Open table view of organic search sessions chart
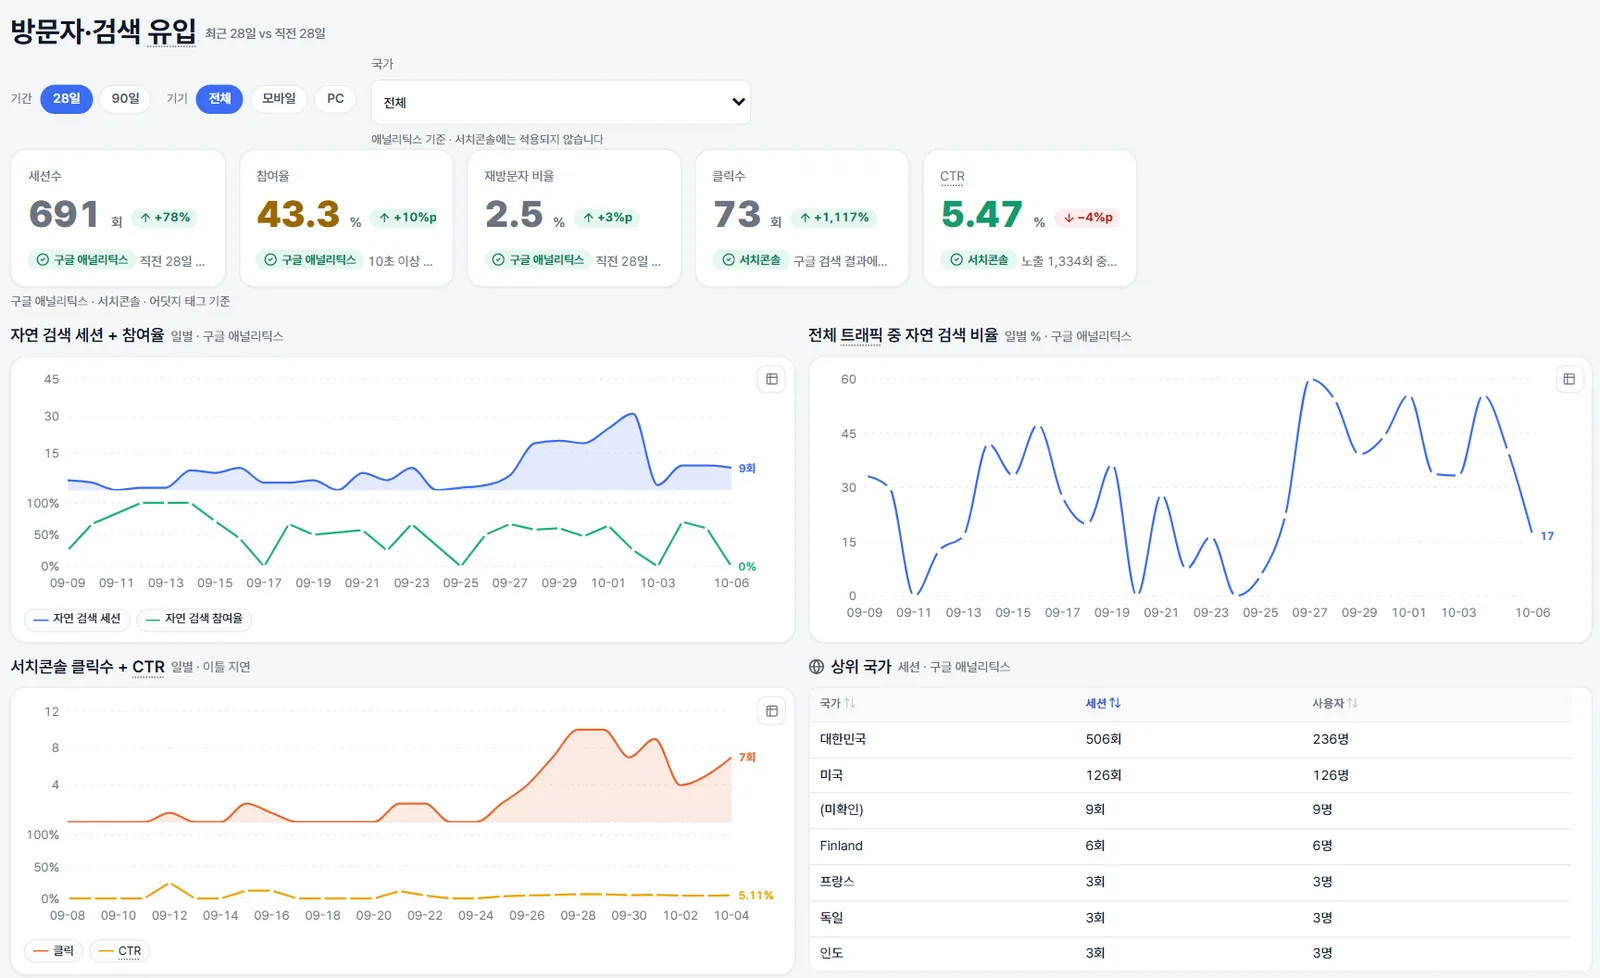 pyautogui.click(x=771, y=379)
